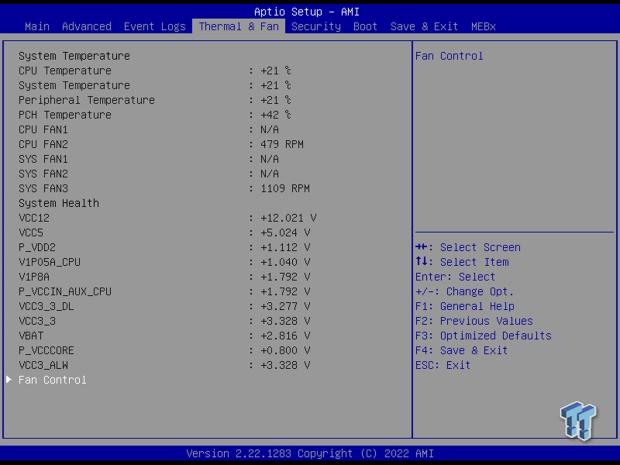Click the F4: Save & Exit hint
Screen dimensions: 620x465
(x=461, y=350)
